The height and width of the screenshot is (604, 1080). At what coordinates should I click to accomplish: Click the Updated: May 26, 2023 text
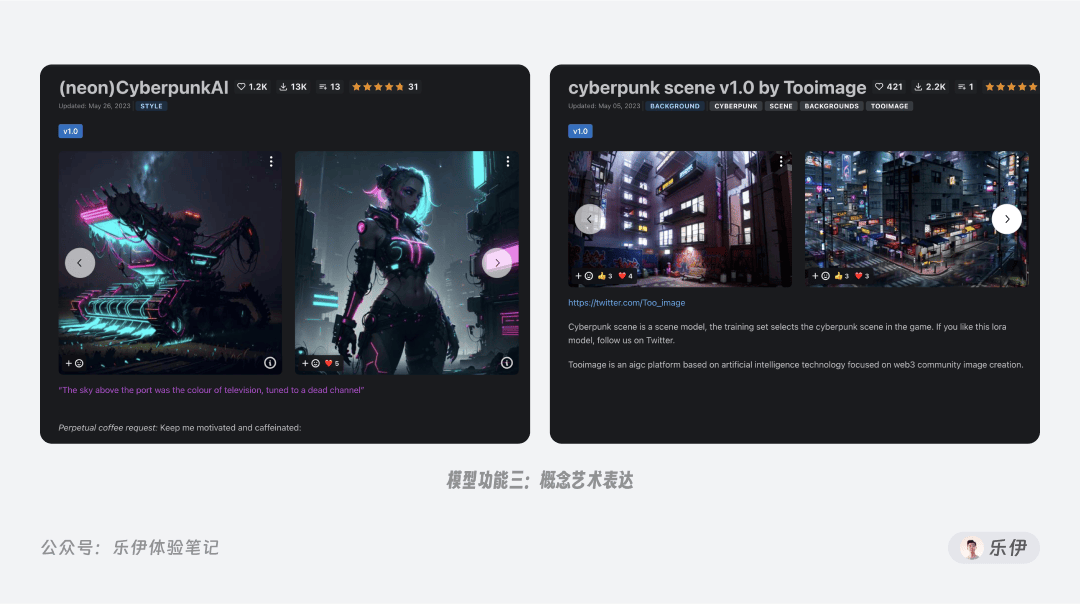pyautogui.click(x=94, y=106)
